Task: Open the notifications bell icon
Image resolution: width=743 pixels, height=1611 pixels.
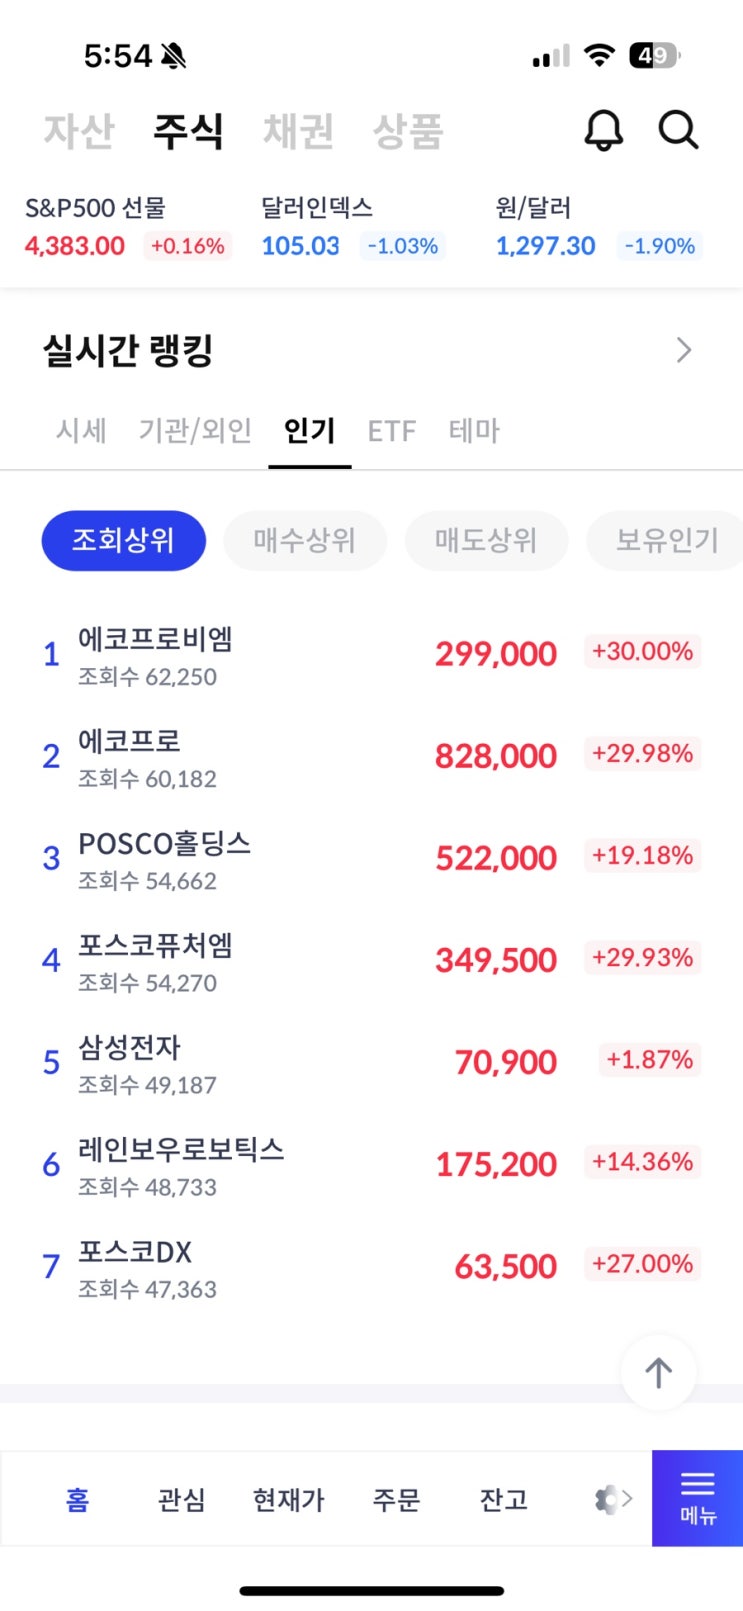Action: (x=604, y=130)
